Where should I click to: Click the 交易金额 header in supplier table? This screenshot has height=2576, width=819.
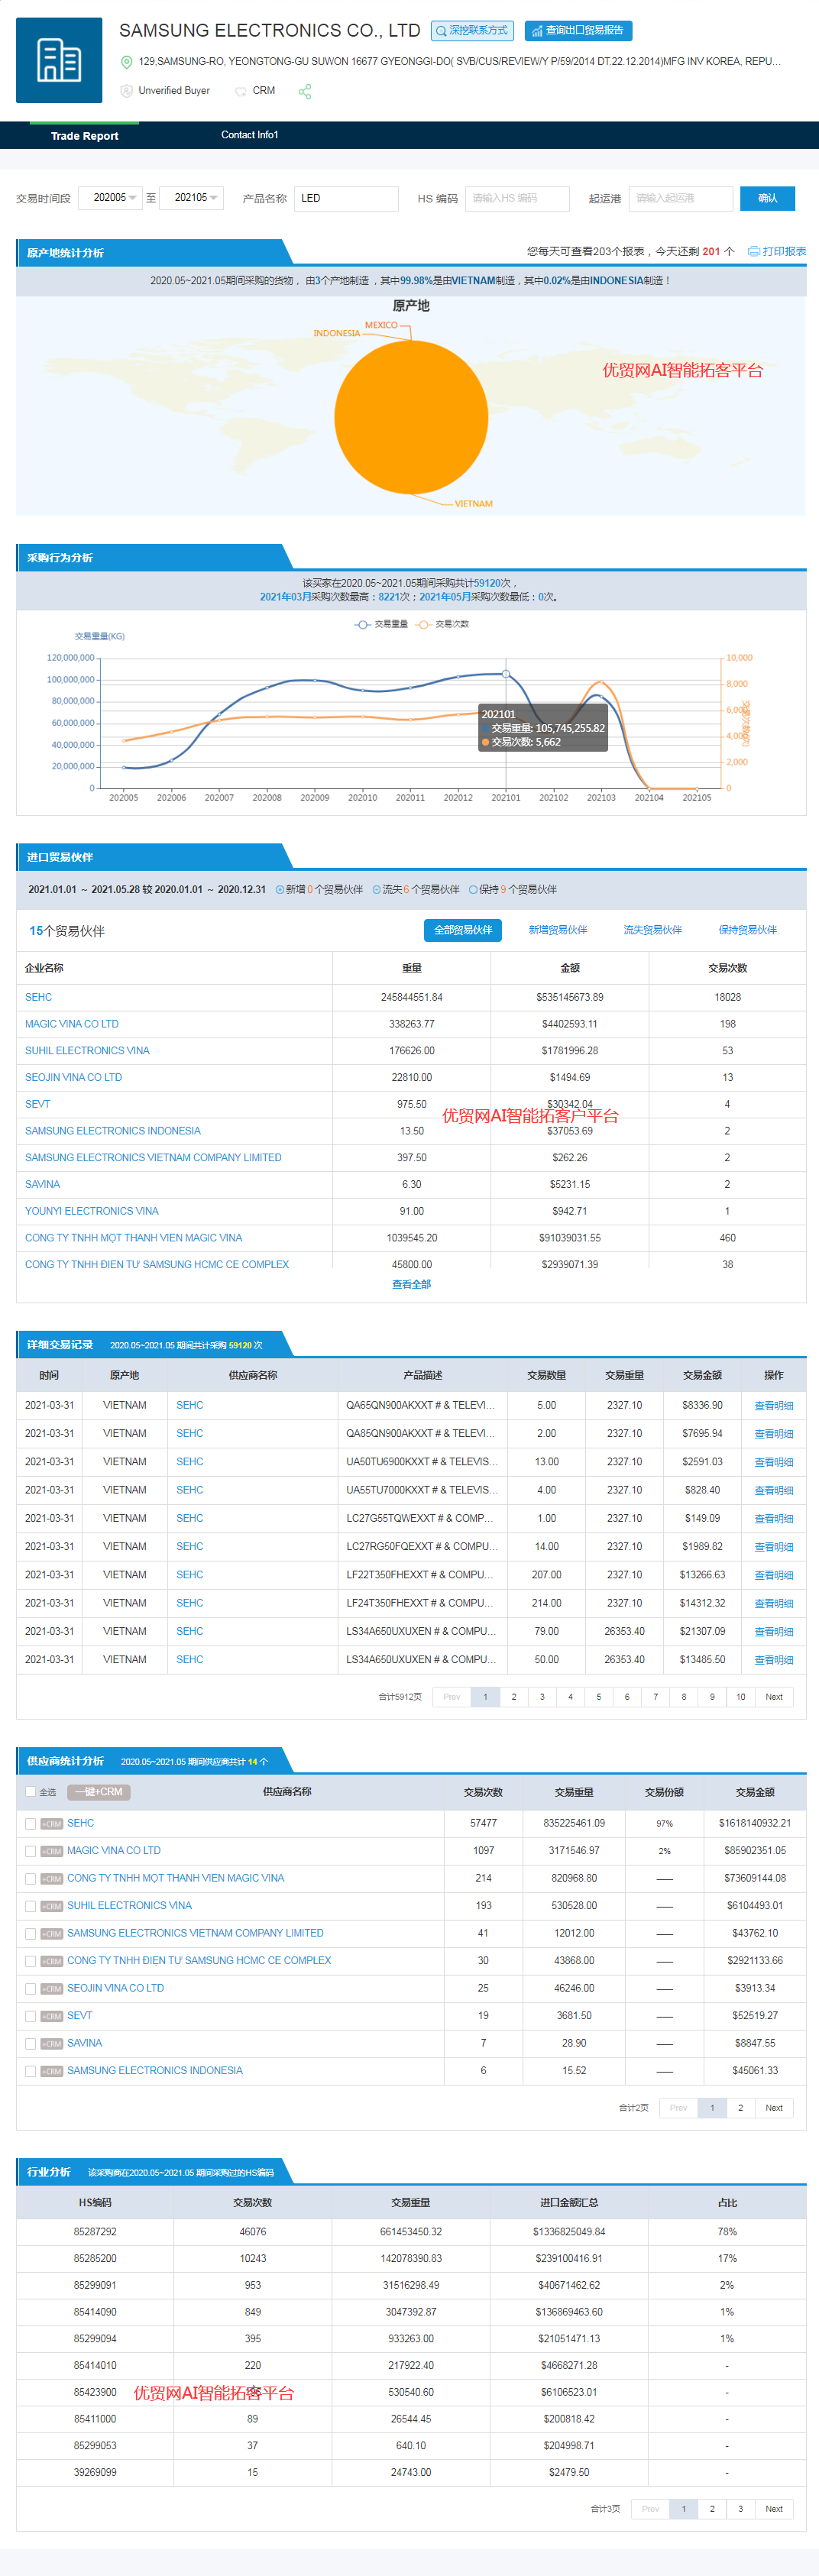pyautogui.click(x=755, y=1791)
